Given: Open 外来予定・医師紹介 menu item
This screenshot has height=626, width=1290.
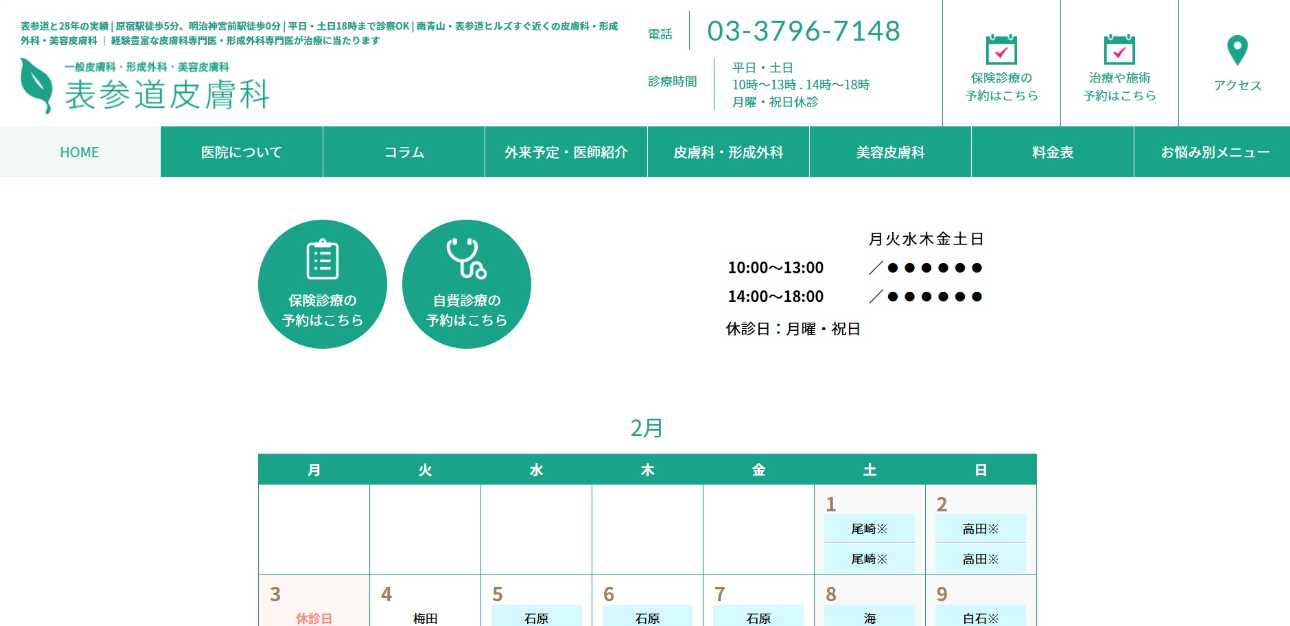Looking at the screenshot, I should (x=566, y=152).
